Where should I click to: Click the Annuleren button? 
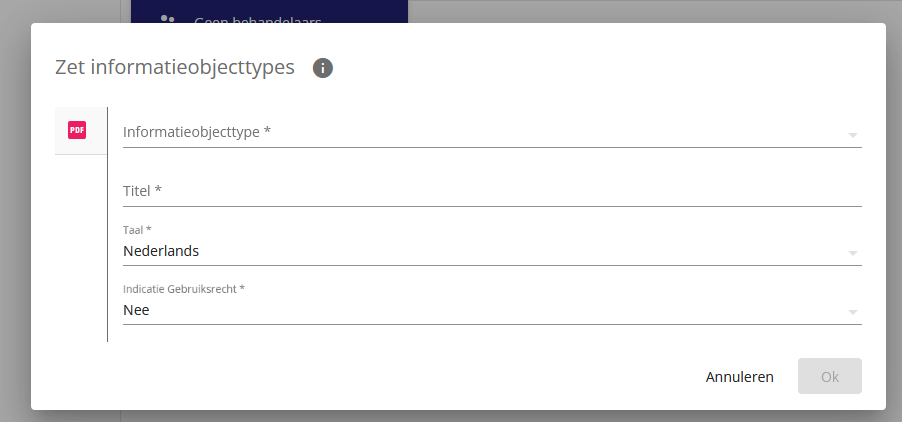pyautogui.click(x=739, y=377)
